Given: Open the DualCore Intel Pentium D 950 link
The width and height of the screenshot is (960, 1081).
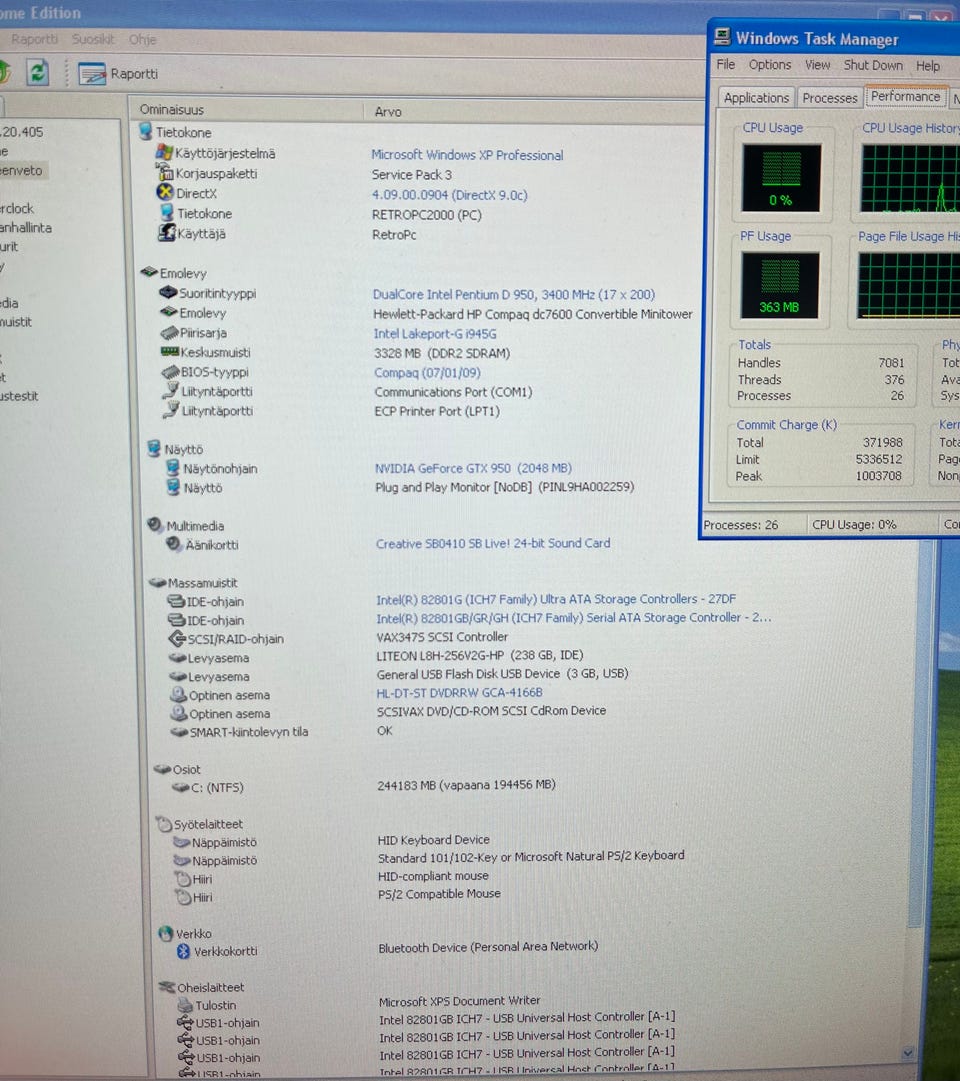Looking at the screenshot, I should 514,294.
